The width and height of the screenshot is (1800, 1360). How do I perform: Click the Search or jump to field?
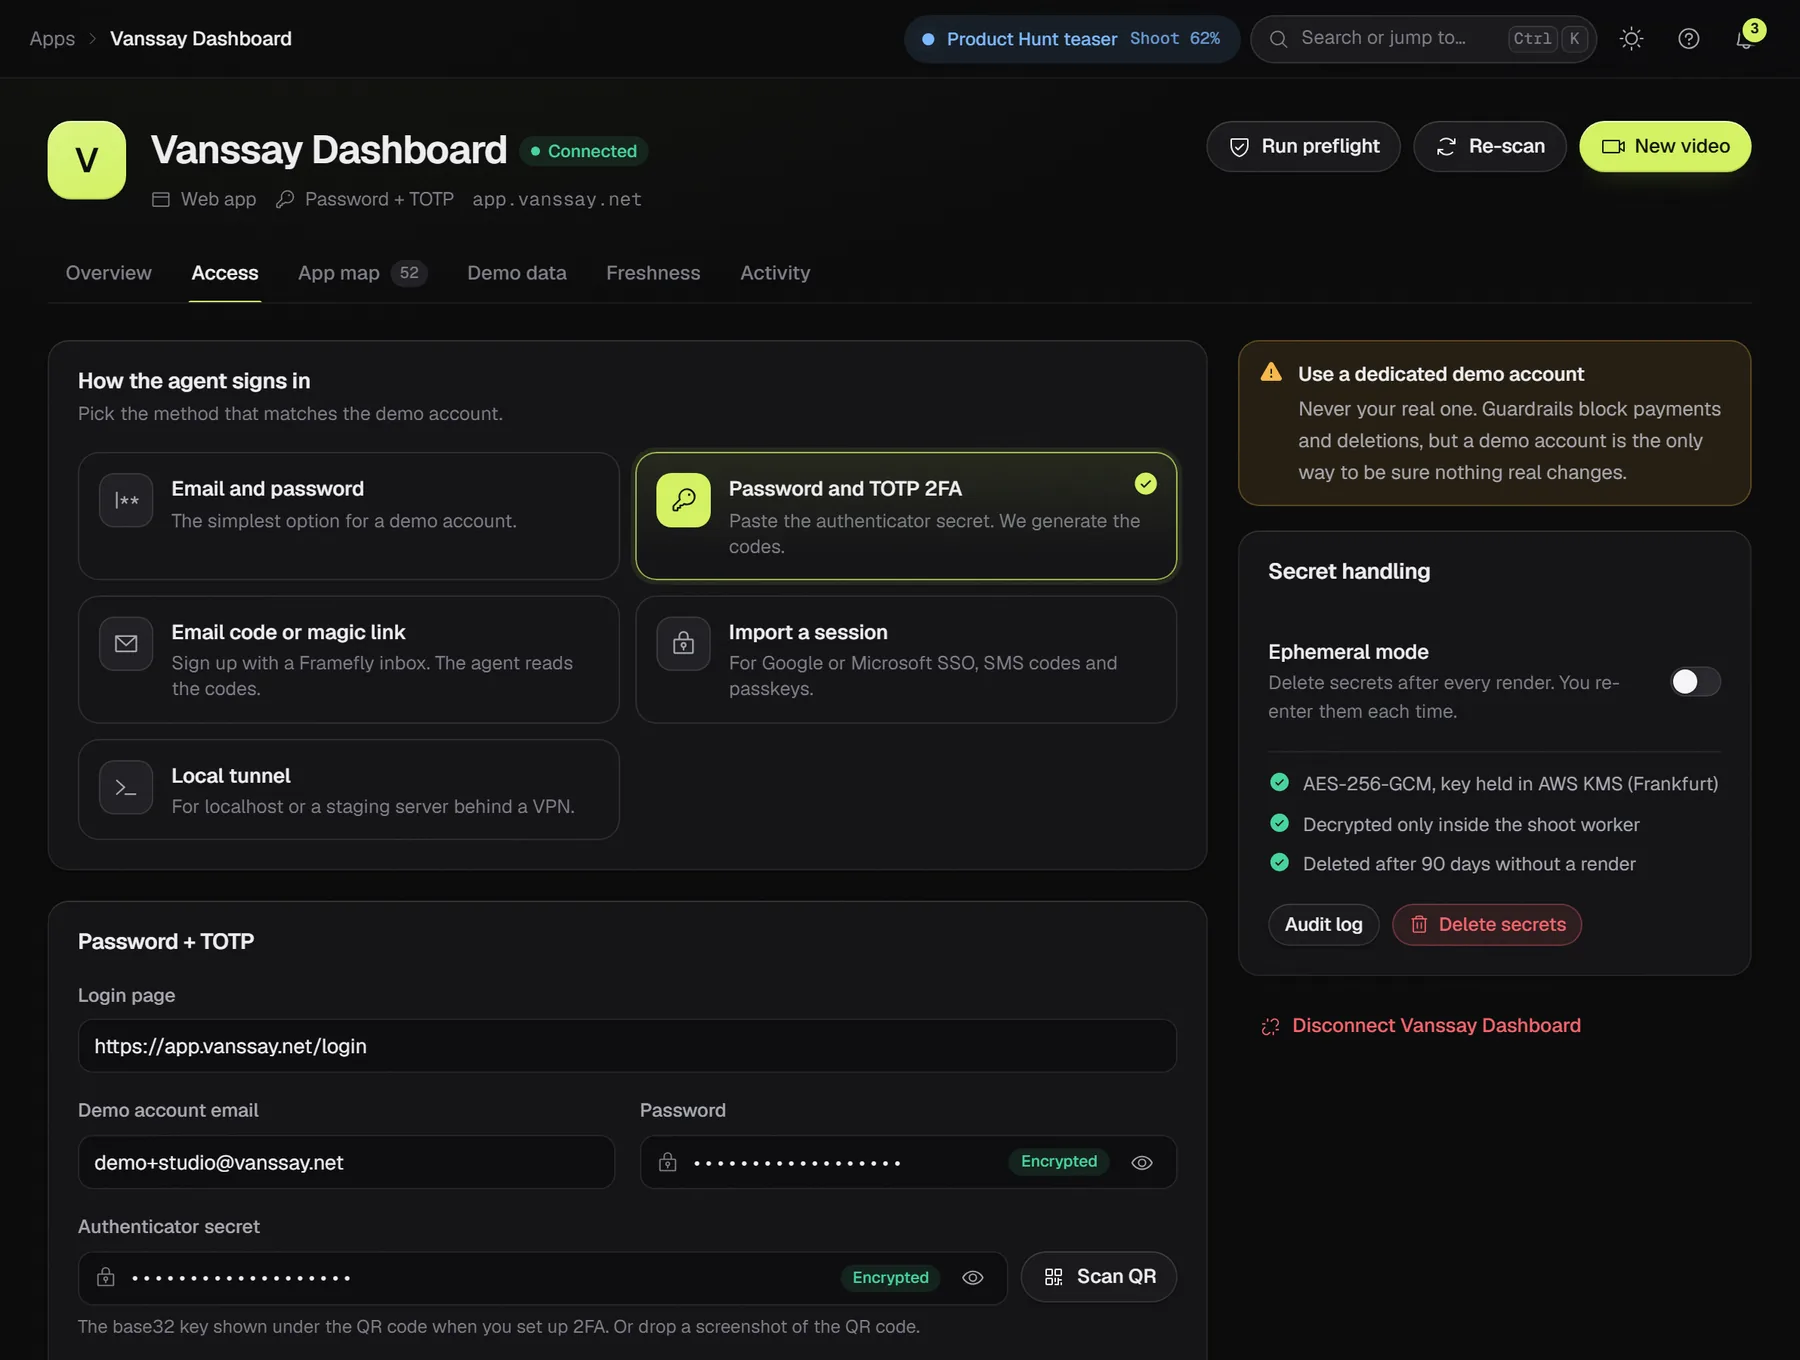click(1424, 39)
